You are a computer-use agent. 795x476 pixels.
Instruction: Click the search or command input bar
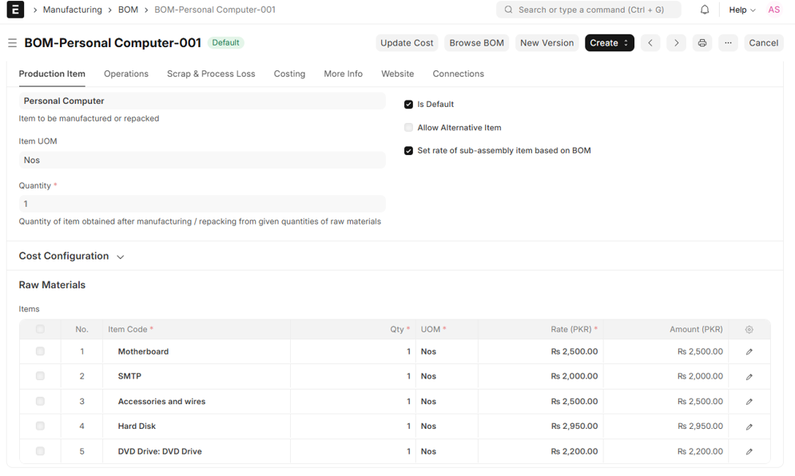(x=588, y=10)
